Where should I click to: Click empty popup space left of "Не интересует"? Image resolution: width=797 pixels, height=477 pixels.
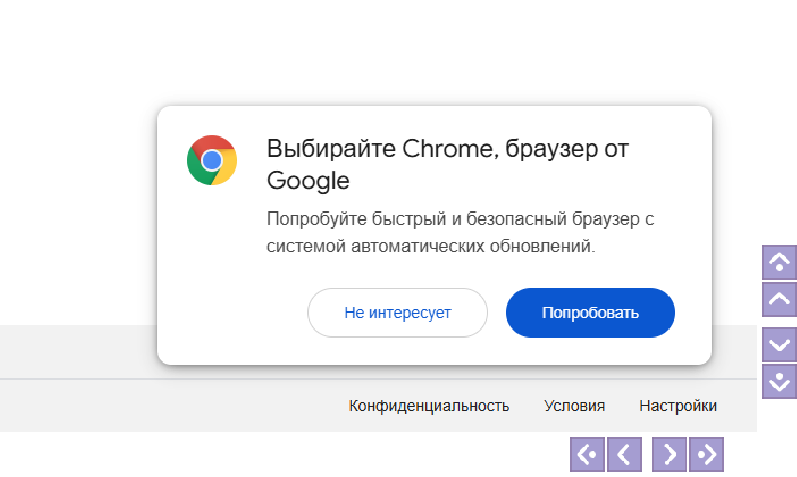coord(232,313)
